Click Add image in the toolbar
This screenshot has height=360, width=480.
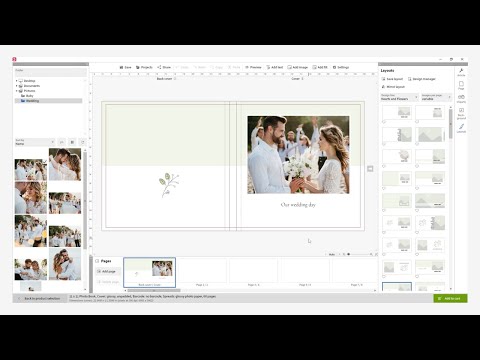pos(298,67)
